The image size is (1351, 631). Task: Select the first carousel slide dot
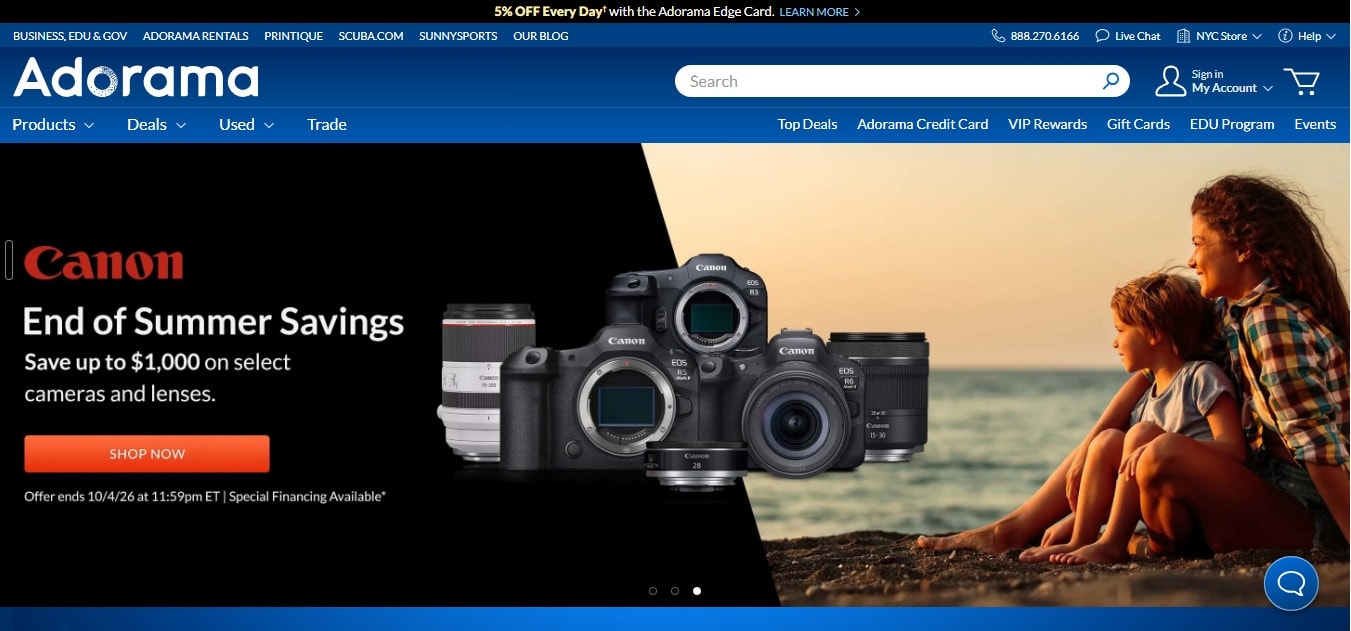coord(653,591)
